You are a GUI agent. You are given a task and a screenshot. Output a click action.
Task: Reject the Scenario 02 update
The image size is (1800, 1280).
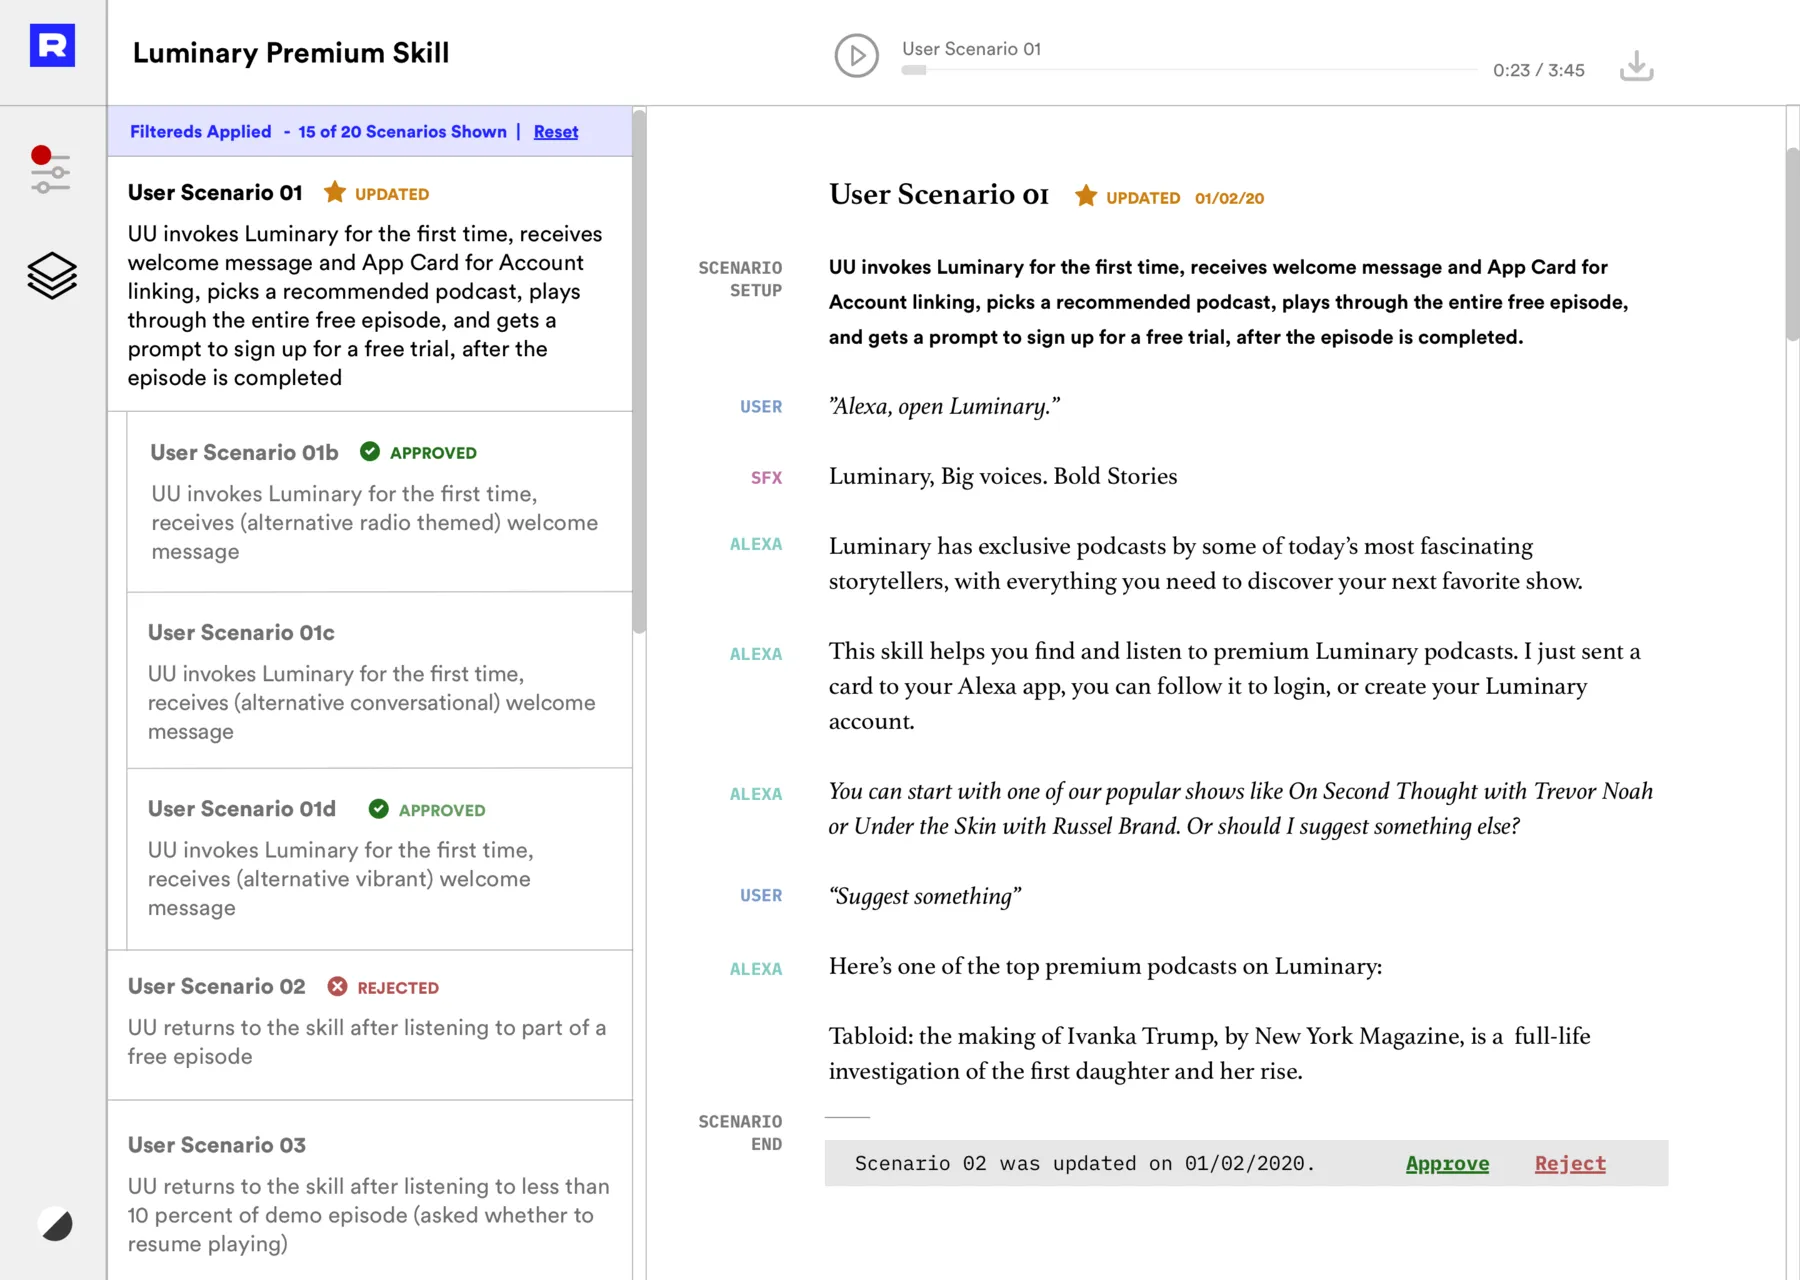1570,1163
